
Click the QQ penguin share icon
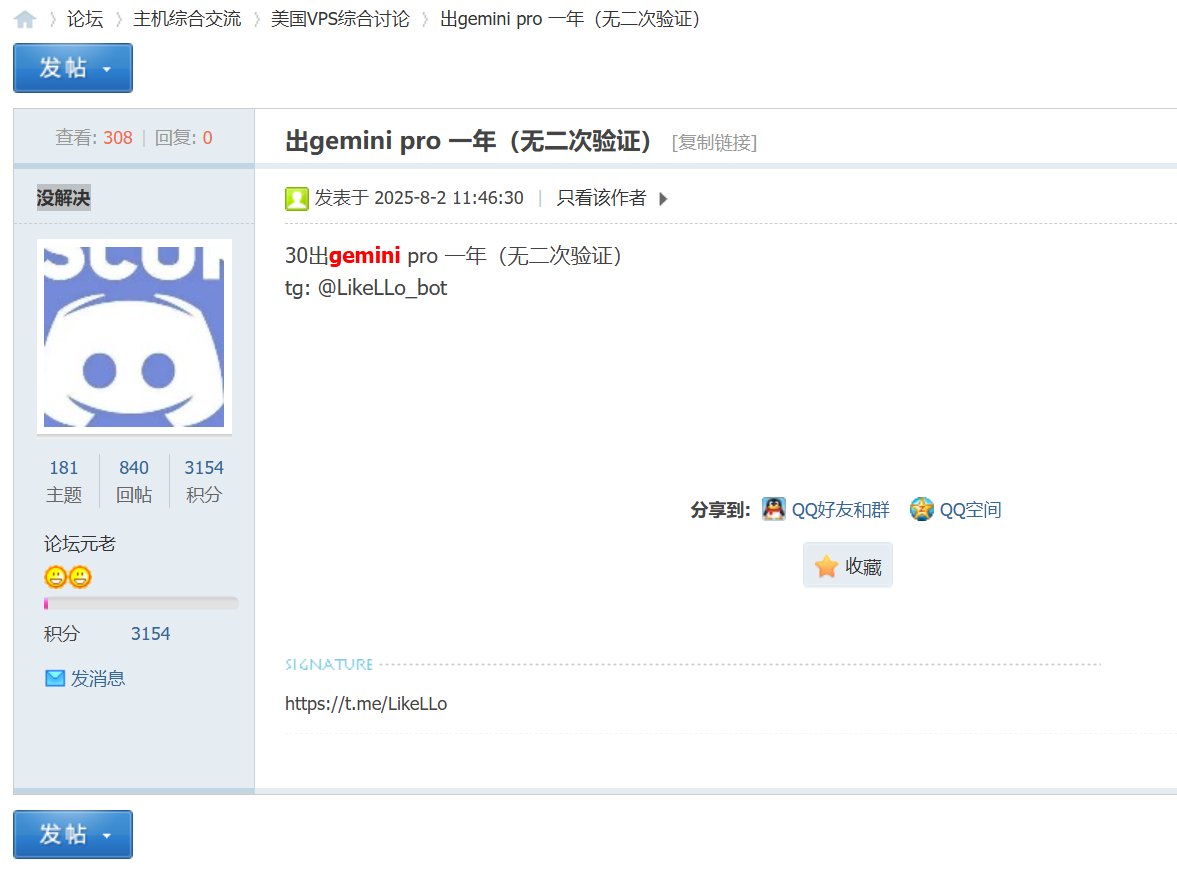[x=774, y=509]
